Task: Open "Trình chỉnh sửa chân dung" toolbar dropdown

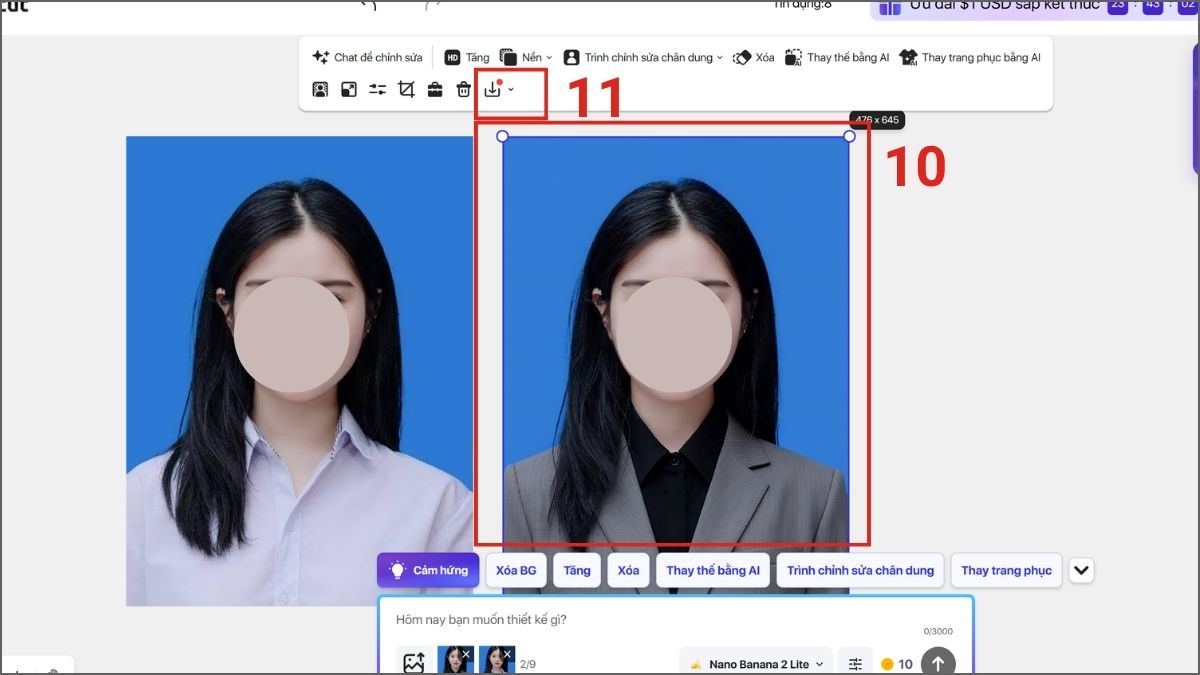Action: [x=643, y=58]
